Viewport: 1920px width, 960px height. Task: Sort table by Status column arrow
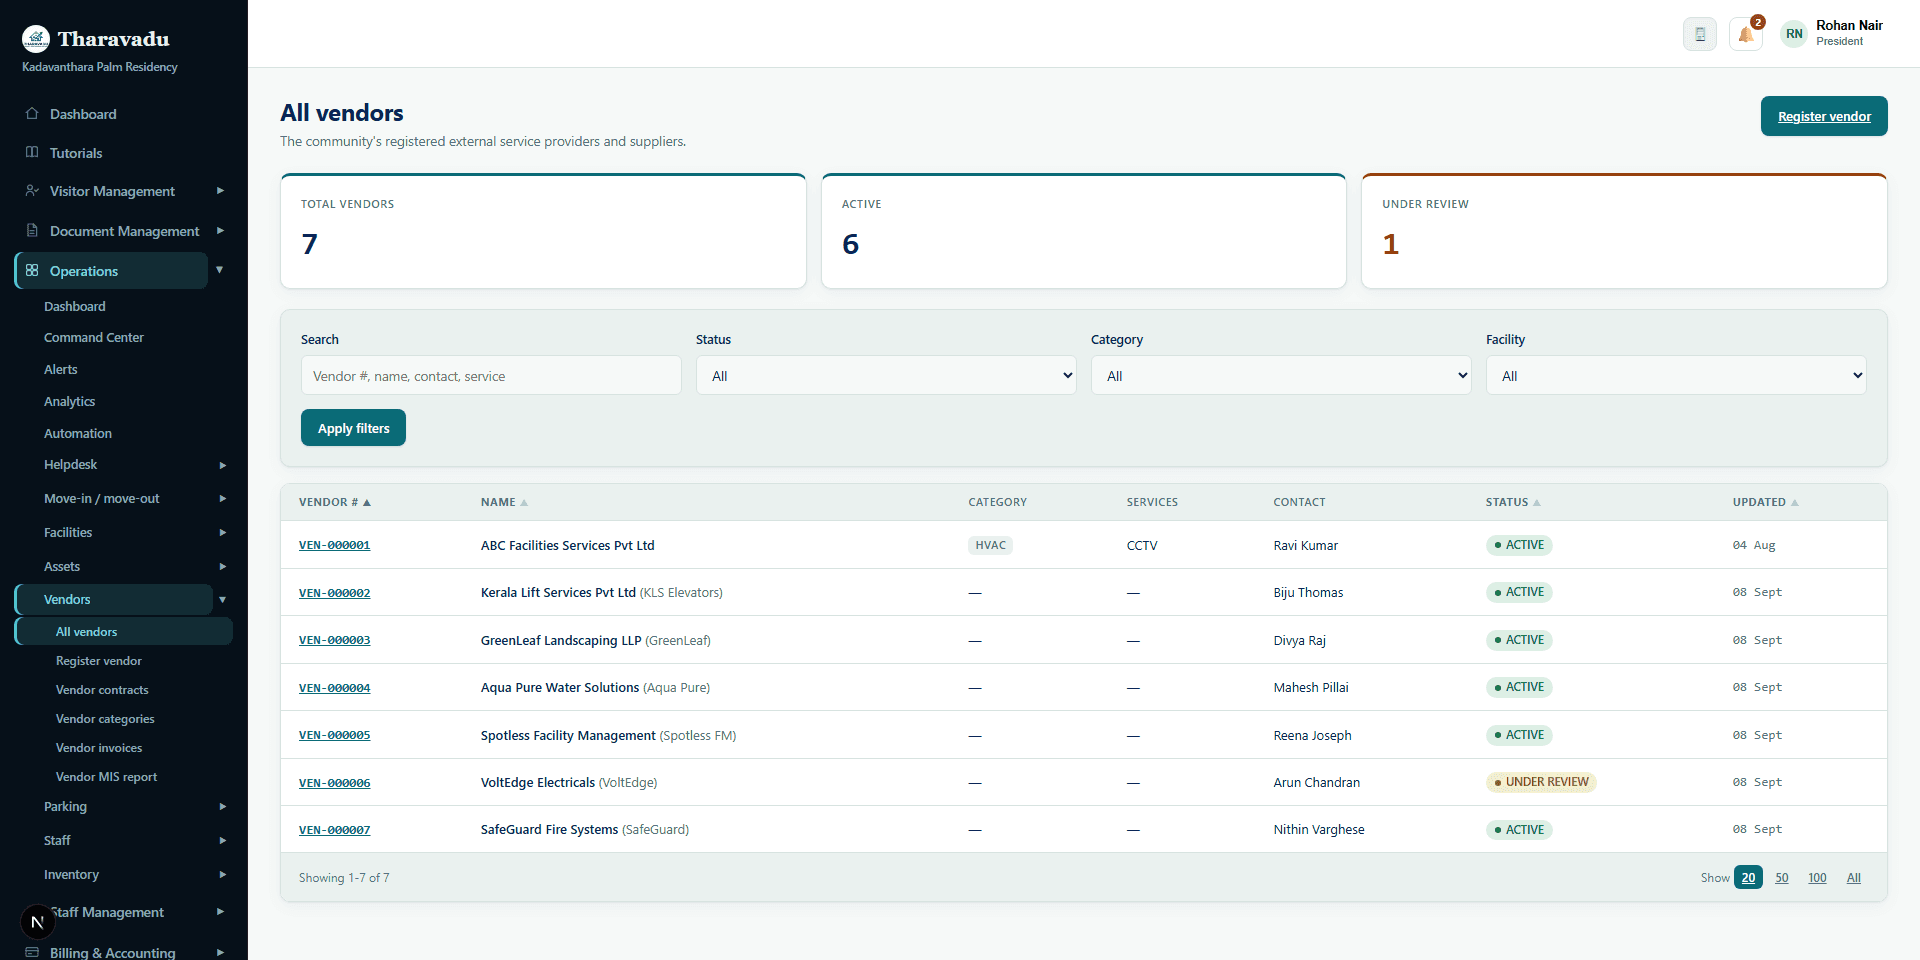pos(1537,502)
